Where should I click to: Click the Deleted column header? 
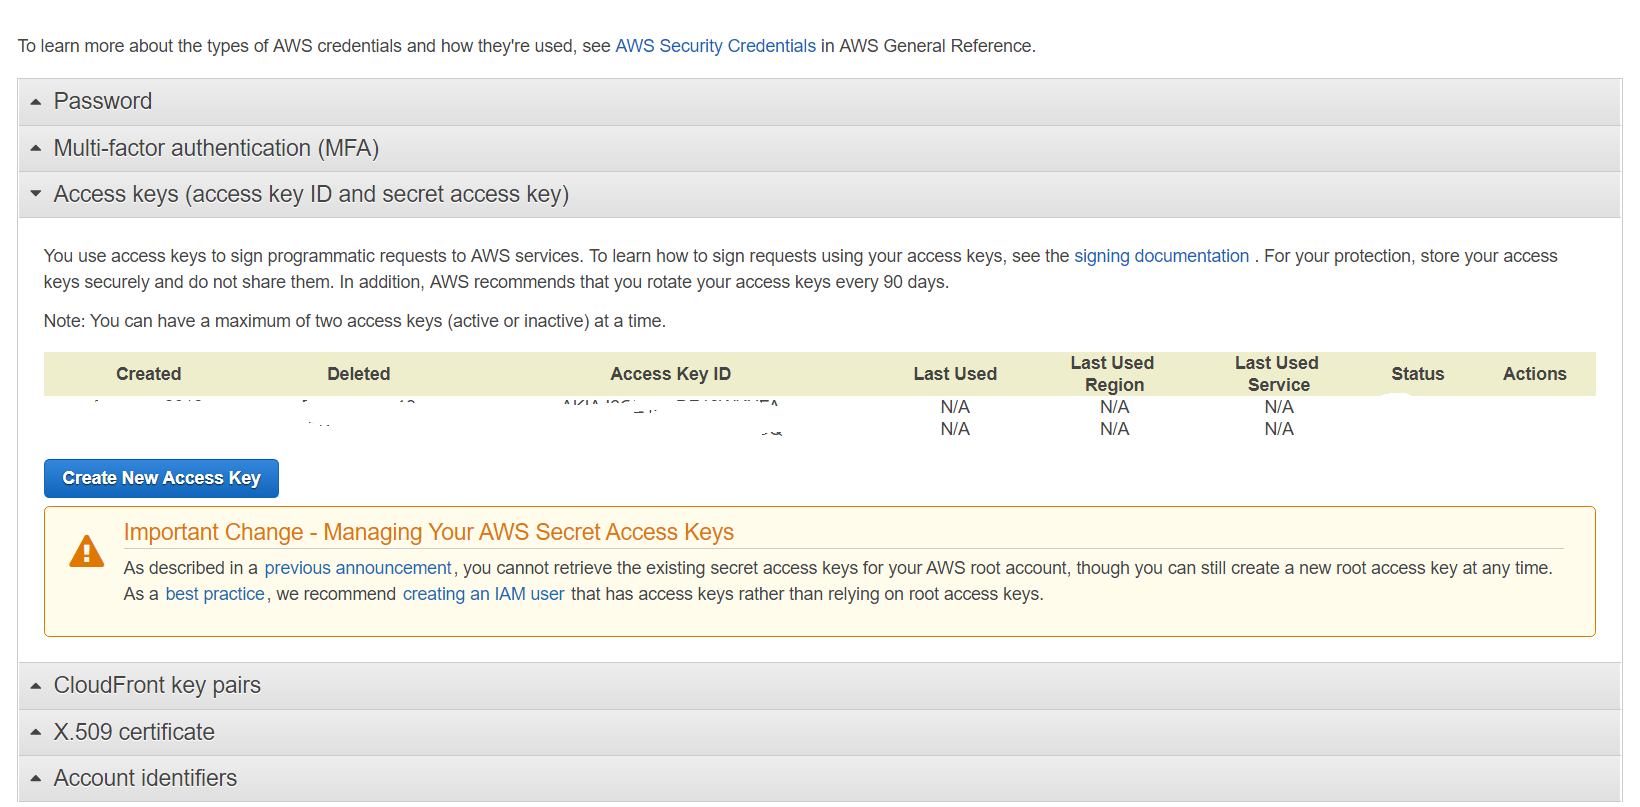[x=358, y=374]
